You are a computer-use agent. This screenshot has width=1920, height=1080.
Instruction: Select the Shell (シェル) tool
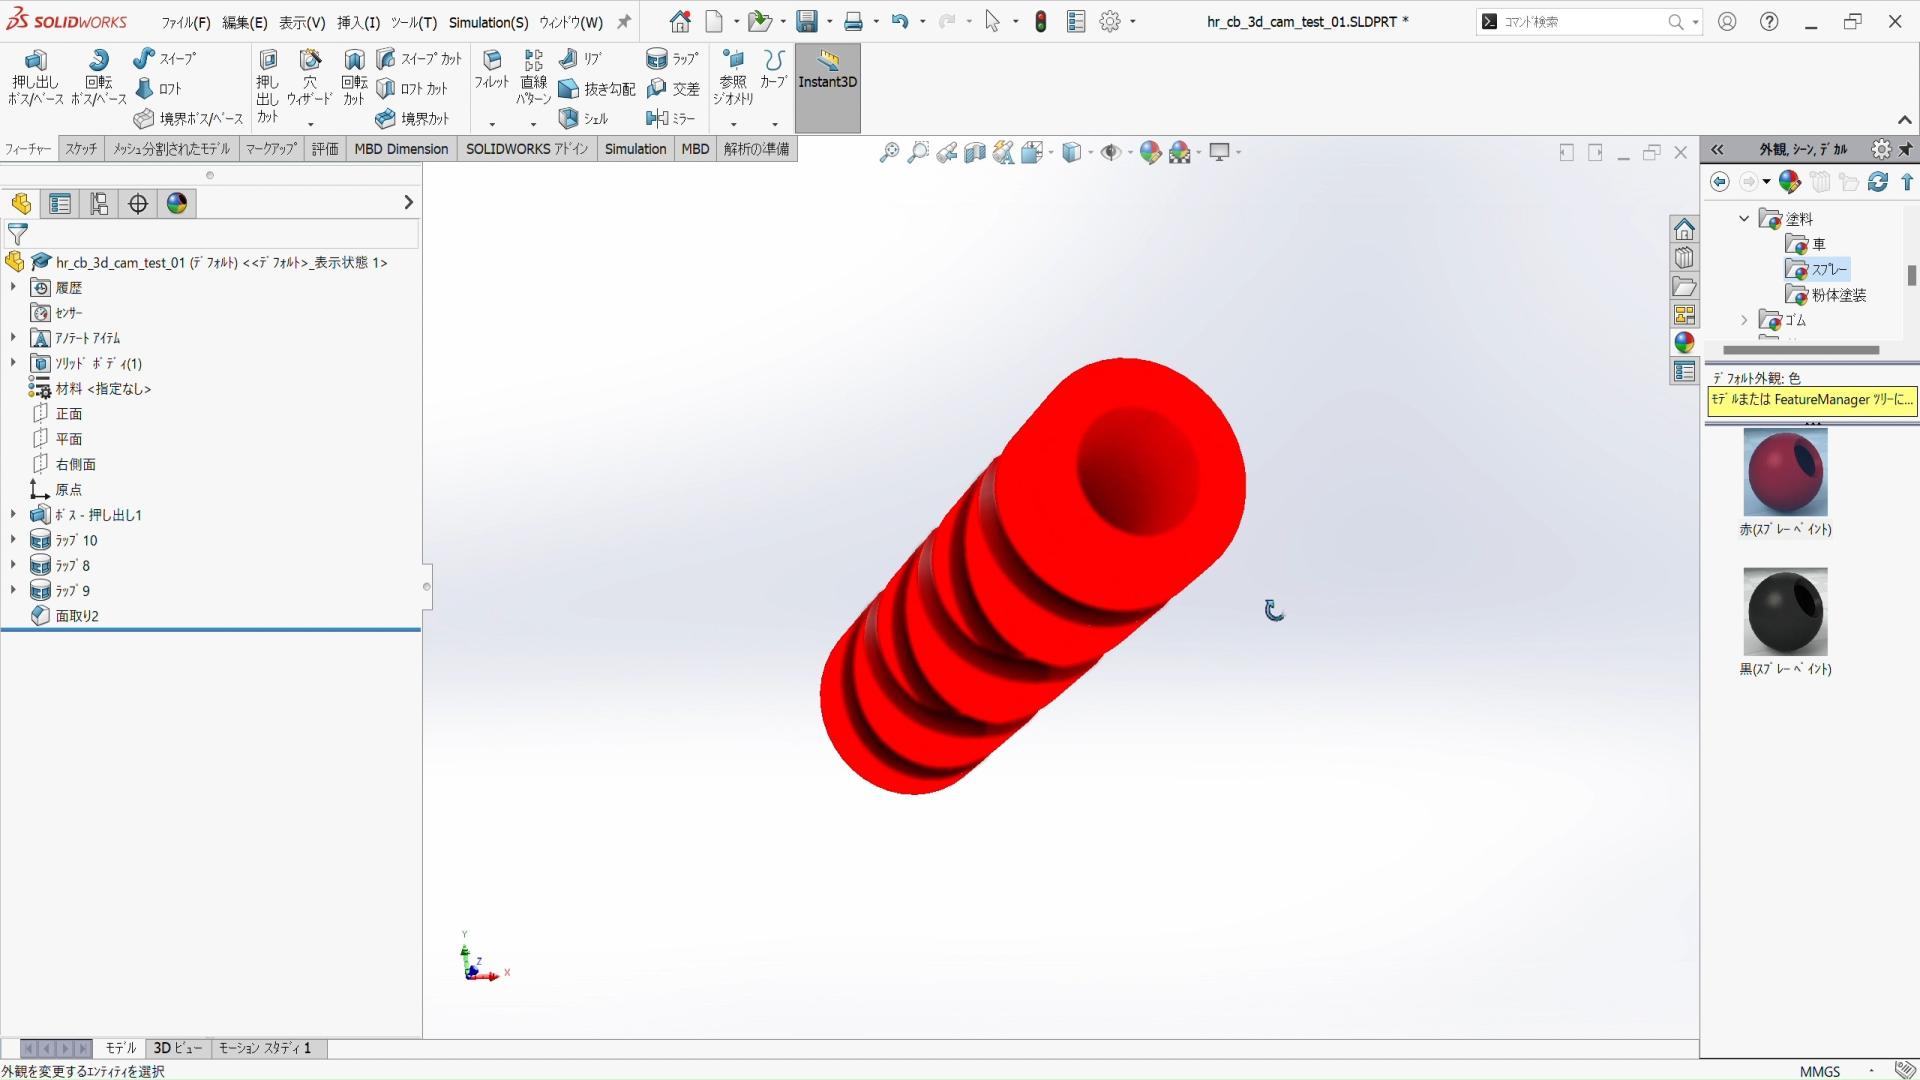tap(583, 119)
